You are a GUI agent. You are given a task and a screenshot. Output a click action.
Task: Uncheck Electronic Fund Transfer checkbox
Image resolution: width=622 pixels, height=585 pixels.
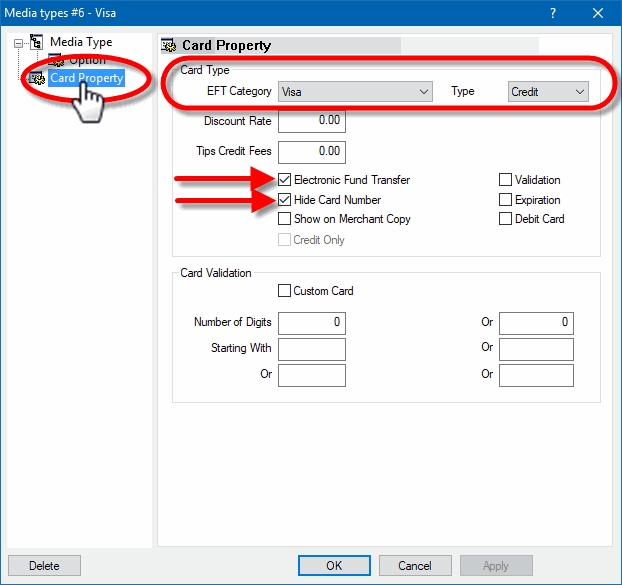(285, 180)
